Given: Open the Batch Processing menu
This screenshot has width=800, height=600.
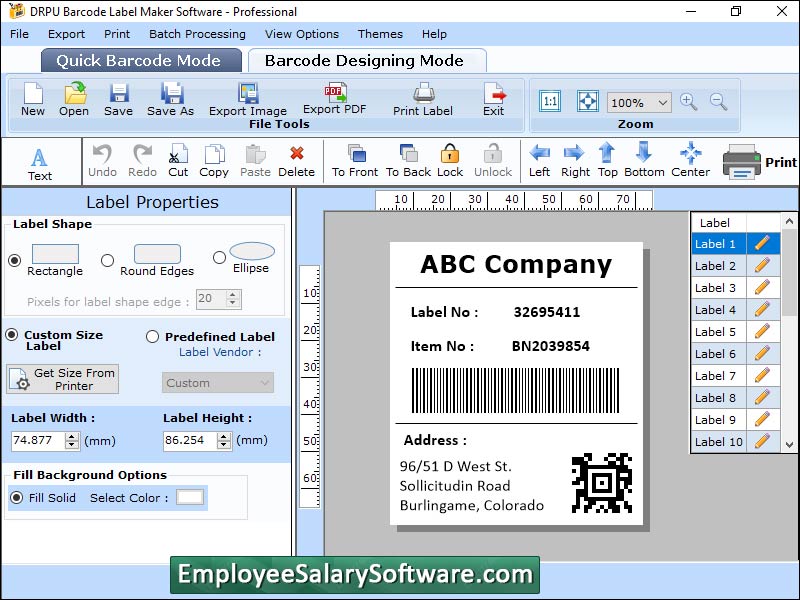Looking at the screenshot, I should point(197,33).
